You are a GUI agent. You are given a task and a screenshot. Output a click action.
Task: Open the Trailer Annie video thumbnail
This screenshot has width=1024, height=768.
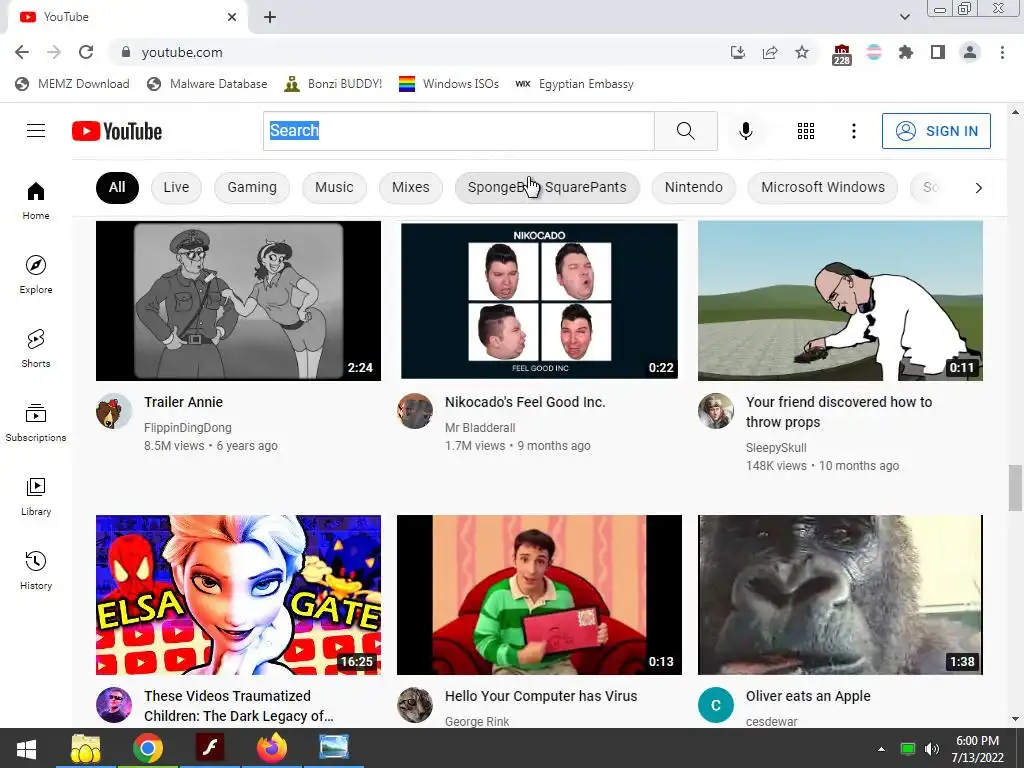238,300
